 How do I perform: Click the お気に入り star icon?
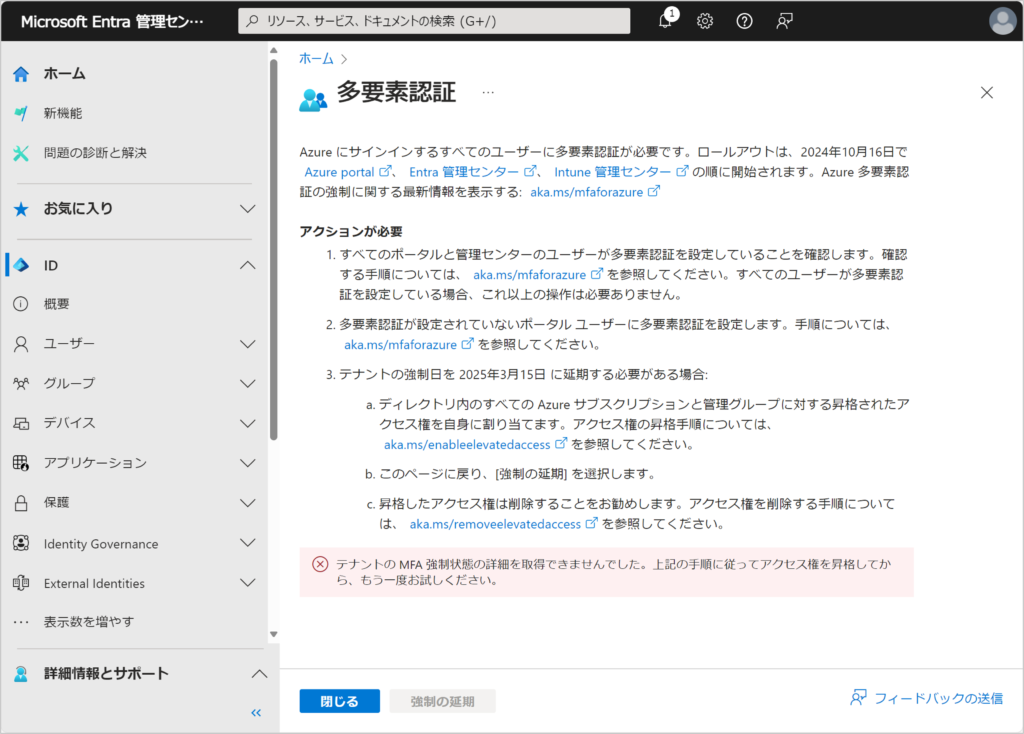21,209
